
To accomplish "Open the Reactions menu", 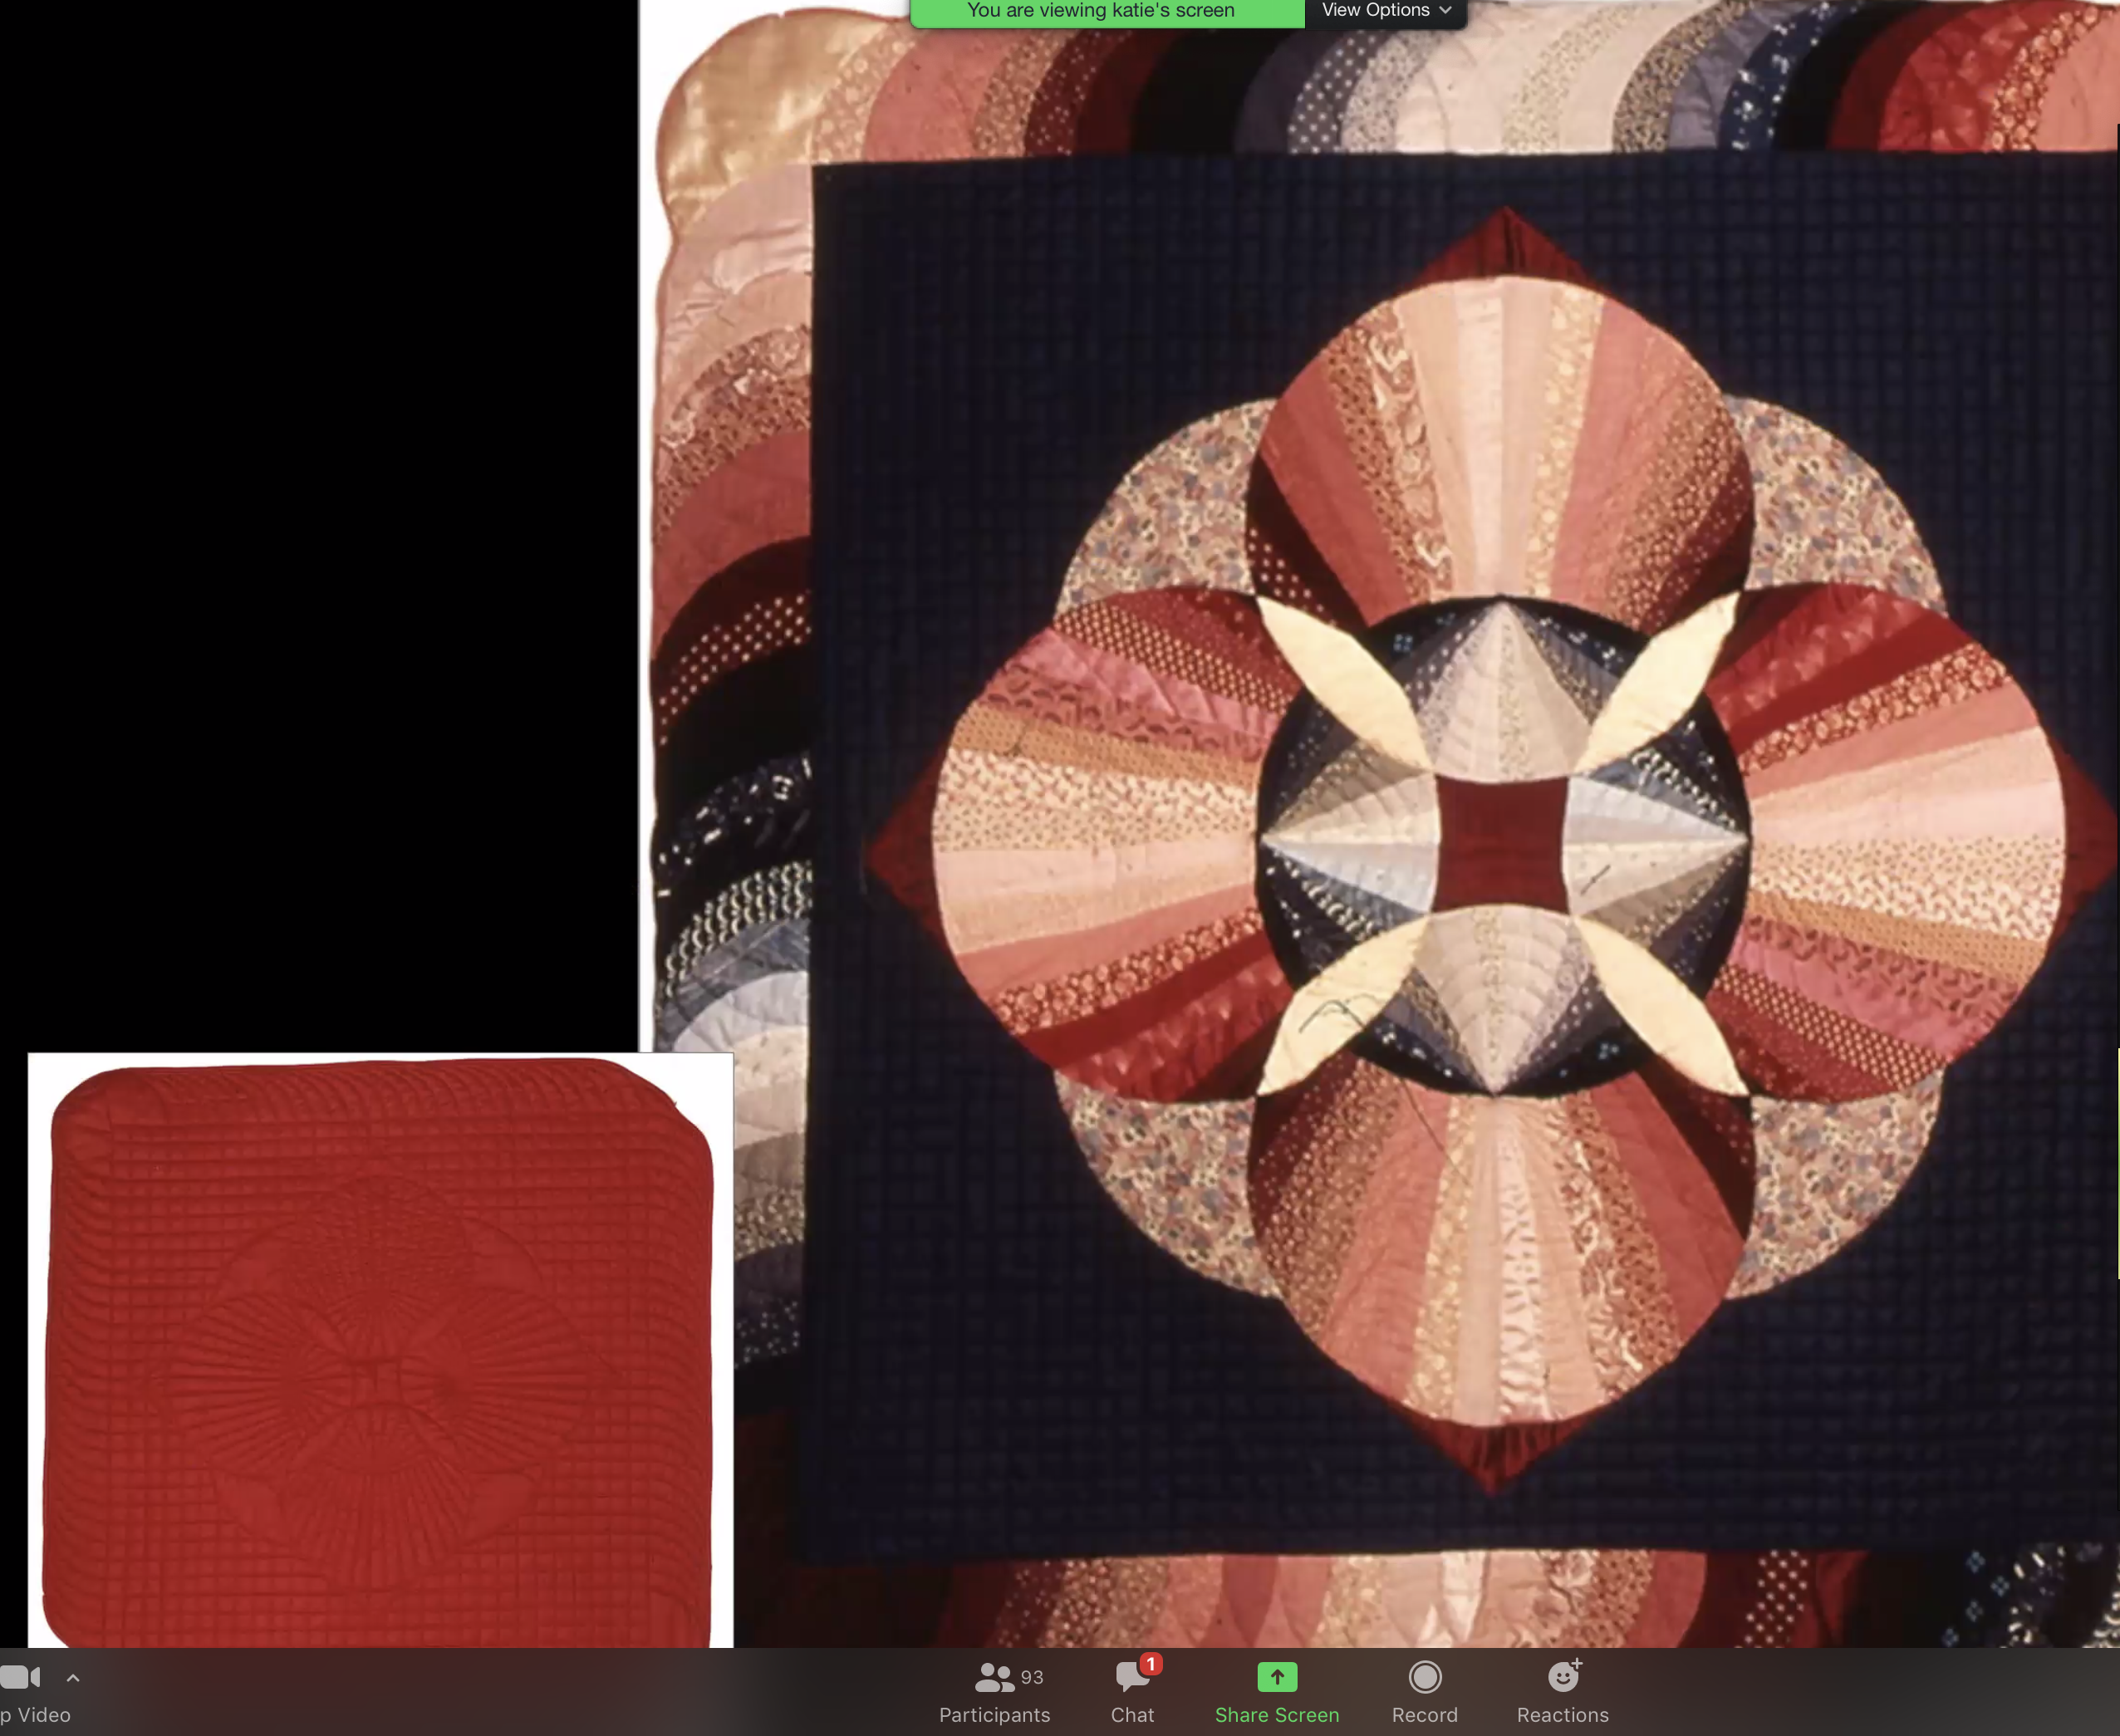I will click(1563, 1693).
